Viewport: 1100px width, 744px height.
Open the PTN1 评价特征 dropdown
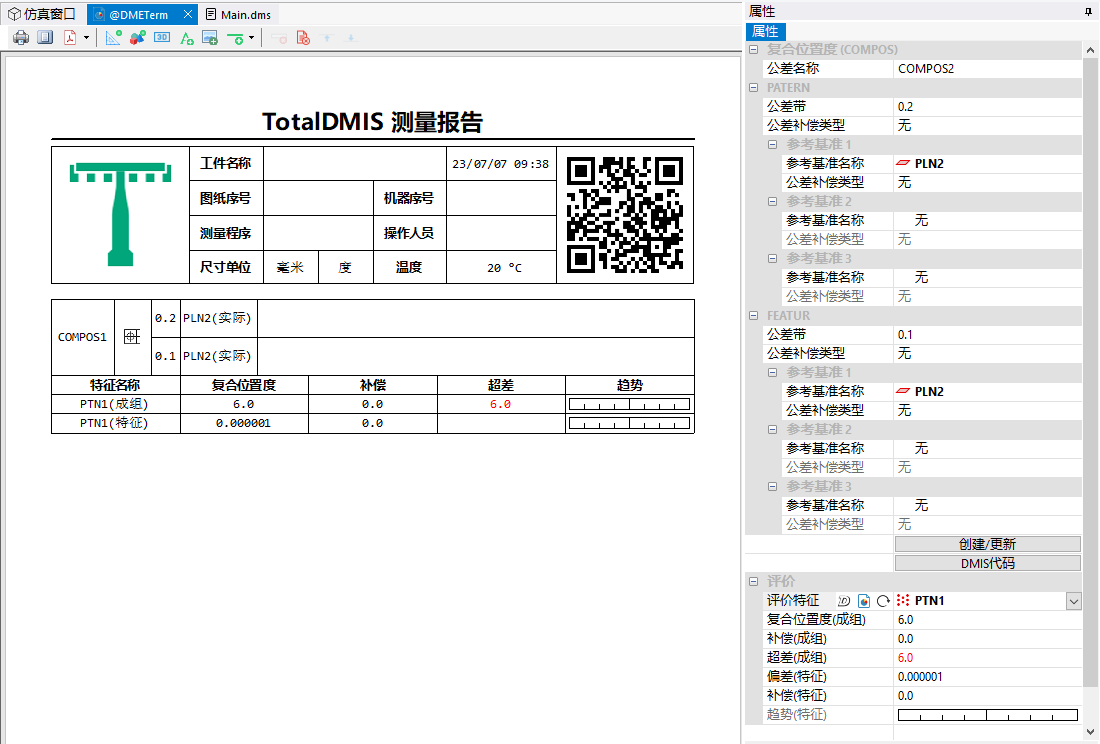(1073, 601)
